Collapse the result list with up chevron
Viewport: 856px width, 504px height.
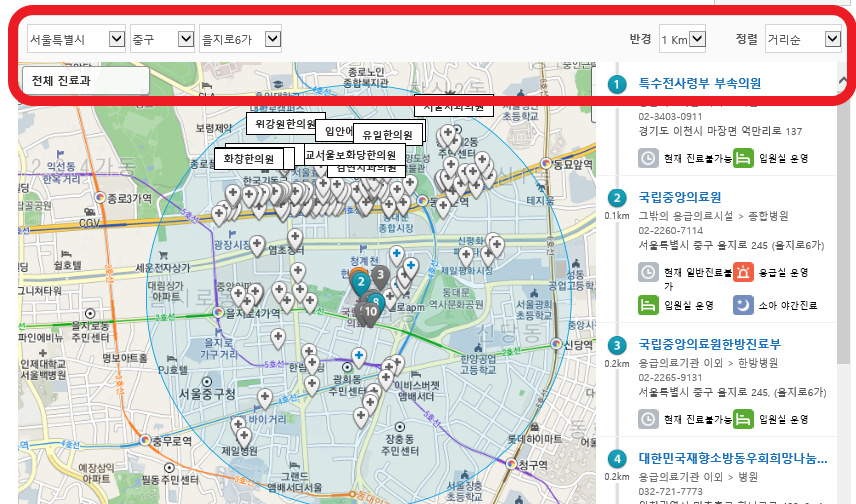point(843,81)
